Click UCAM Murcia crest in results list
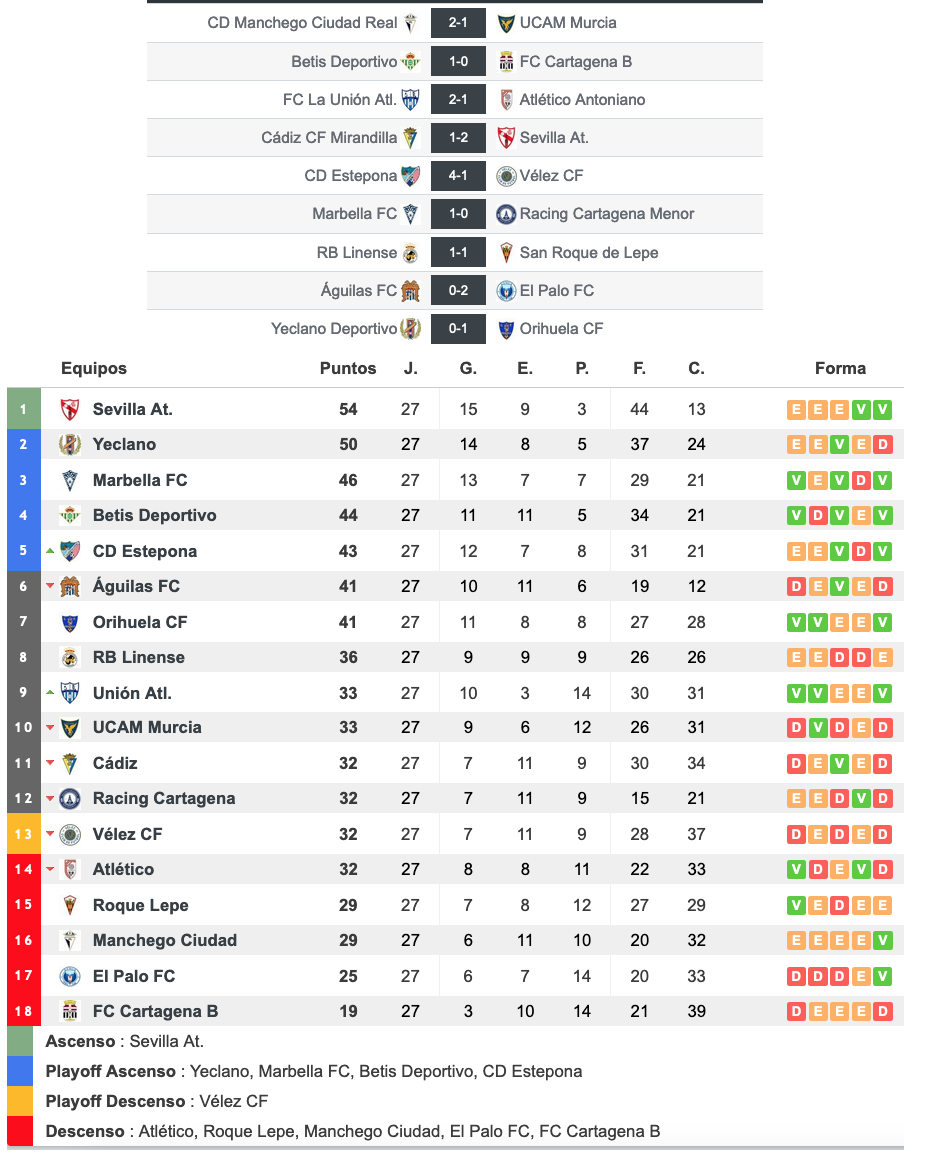Screen dimensions: 927x1157 click(x=506, y=23)
